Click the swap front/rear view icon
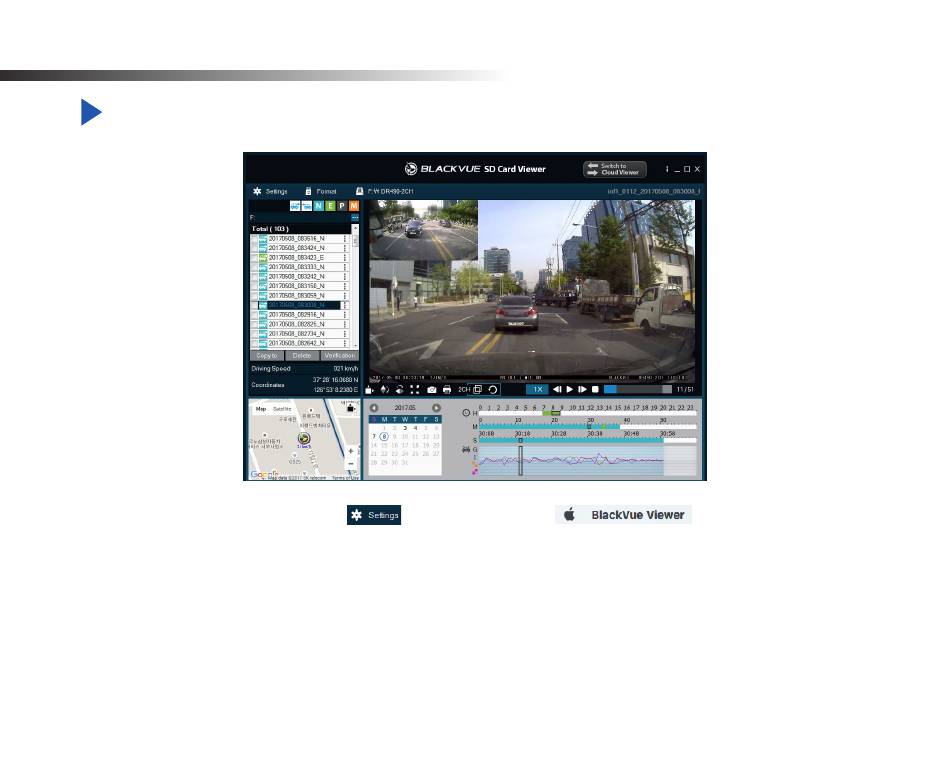 (493, 390)
